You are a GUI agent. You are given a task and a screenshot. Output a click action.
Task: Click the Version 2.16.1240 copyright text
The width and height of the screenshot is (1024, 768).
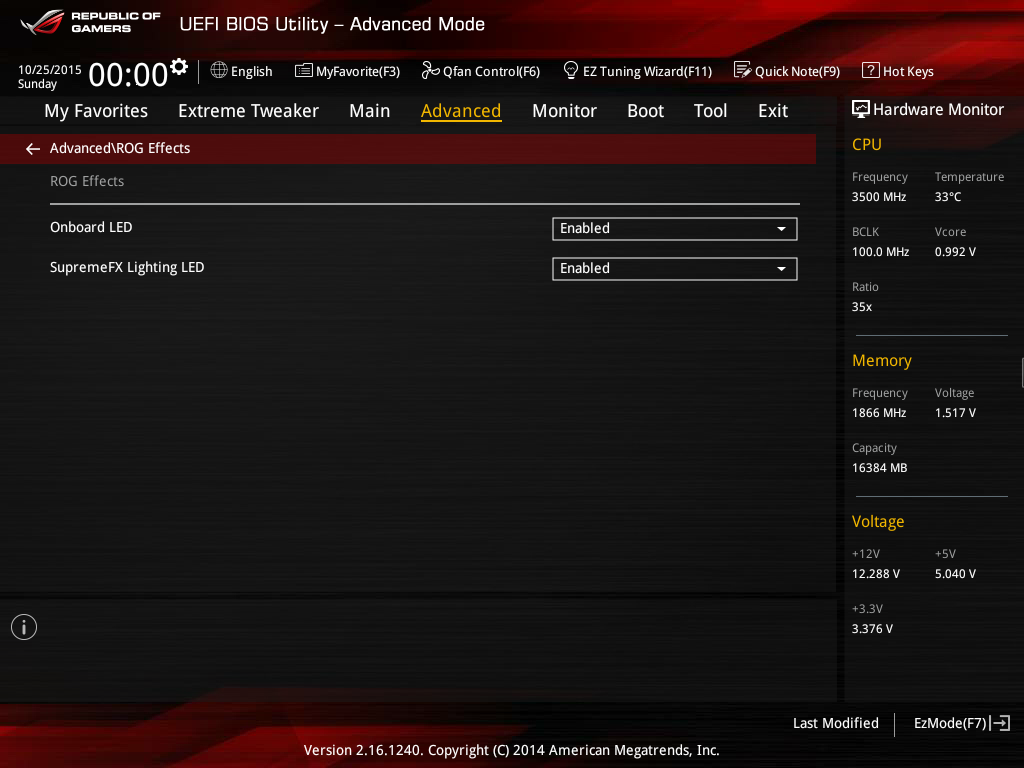pos(511,750)
